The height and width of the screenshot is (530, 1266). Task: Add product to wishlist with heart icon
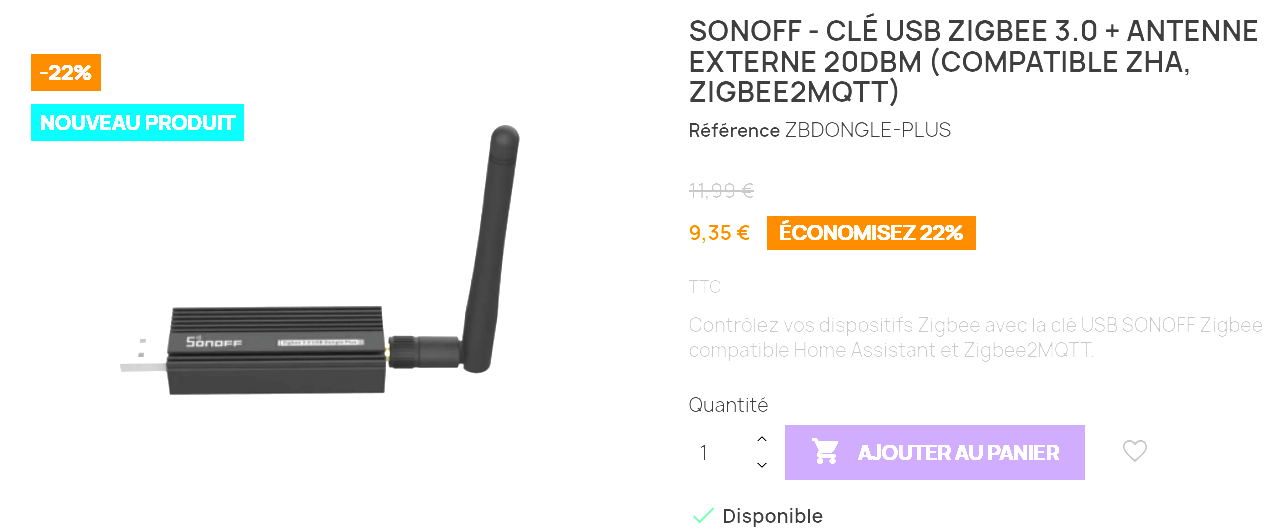click(x=1134, y=451)
